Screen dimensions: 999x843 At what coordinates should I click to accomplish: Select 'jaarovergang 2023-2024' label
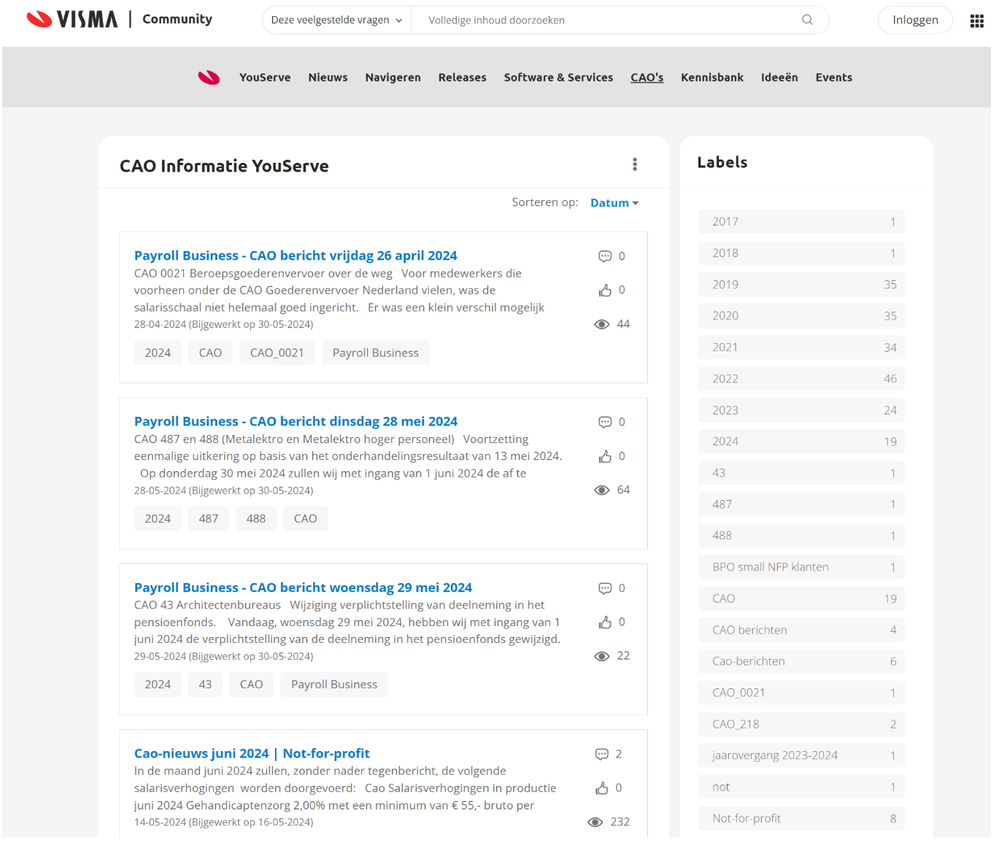[x=801, y=756]
